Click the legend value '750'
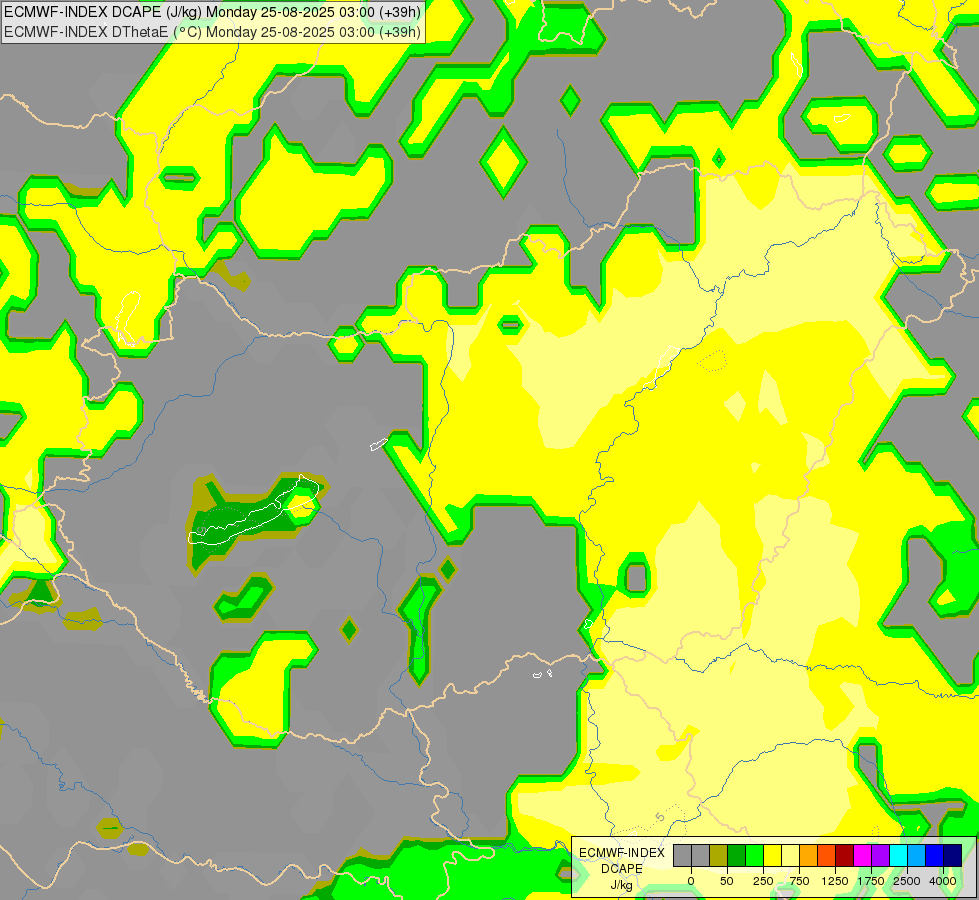The image size is (979, 900). point(799,881)
